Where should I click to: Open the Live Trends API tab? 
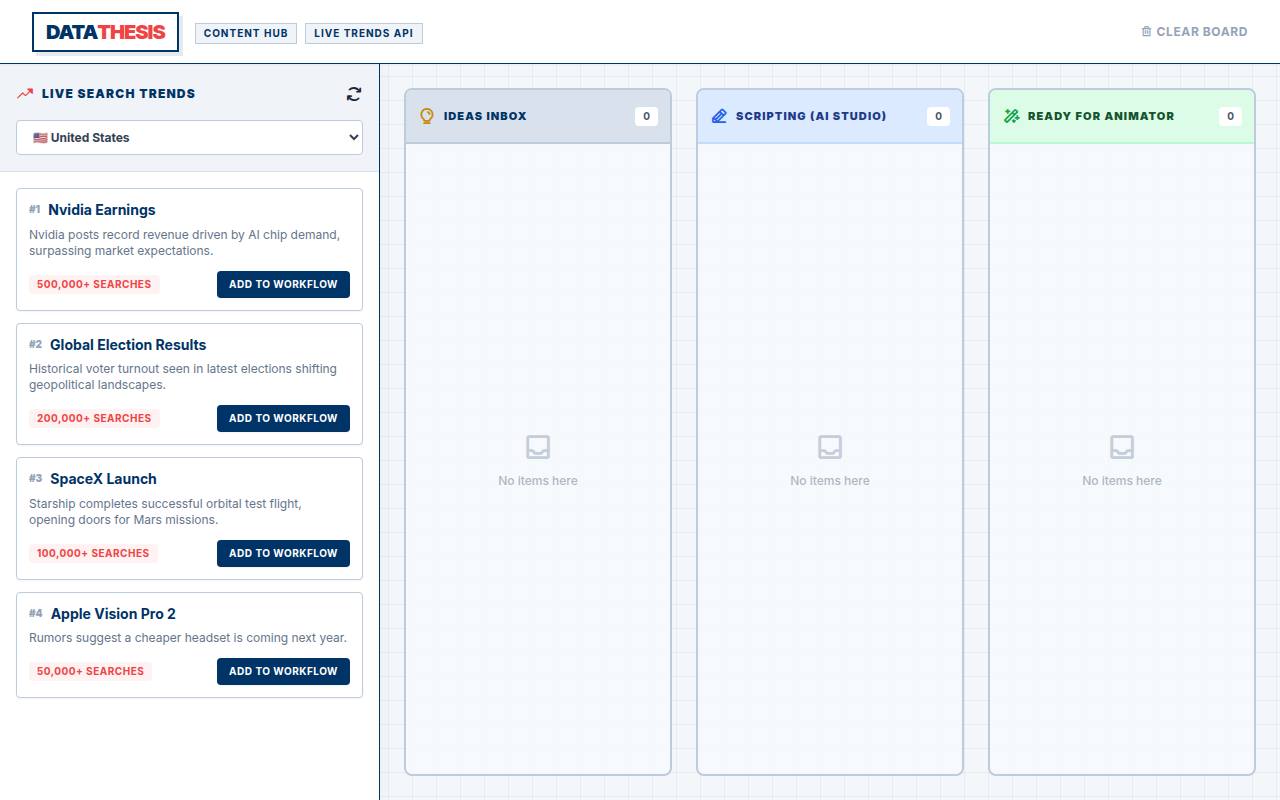point(364,33)
